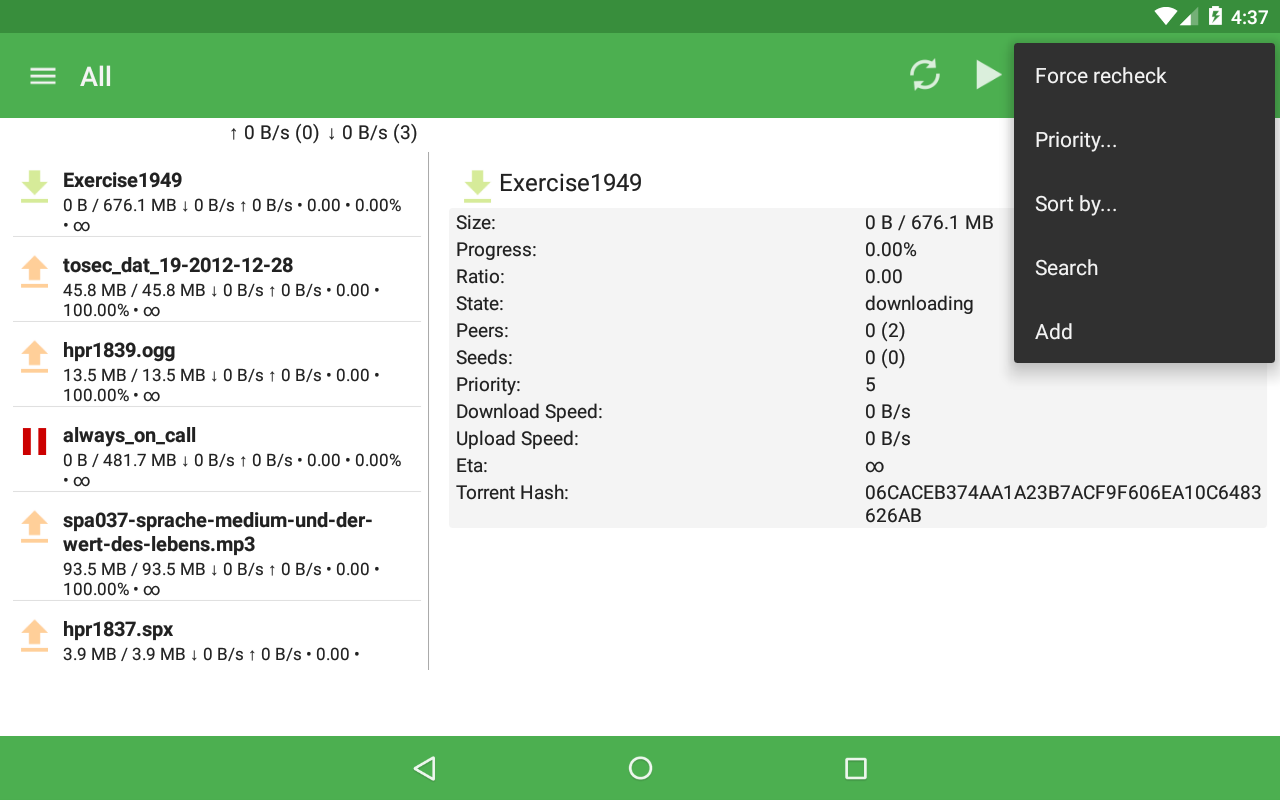
Task: Tap the download arrow icon beside Exercise1949 in list
Action: 35,187
